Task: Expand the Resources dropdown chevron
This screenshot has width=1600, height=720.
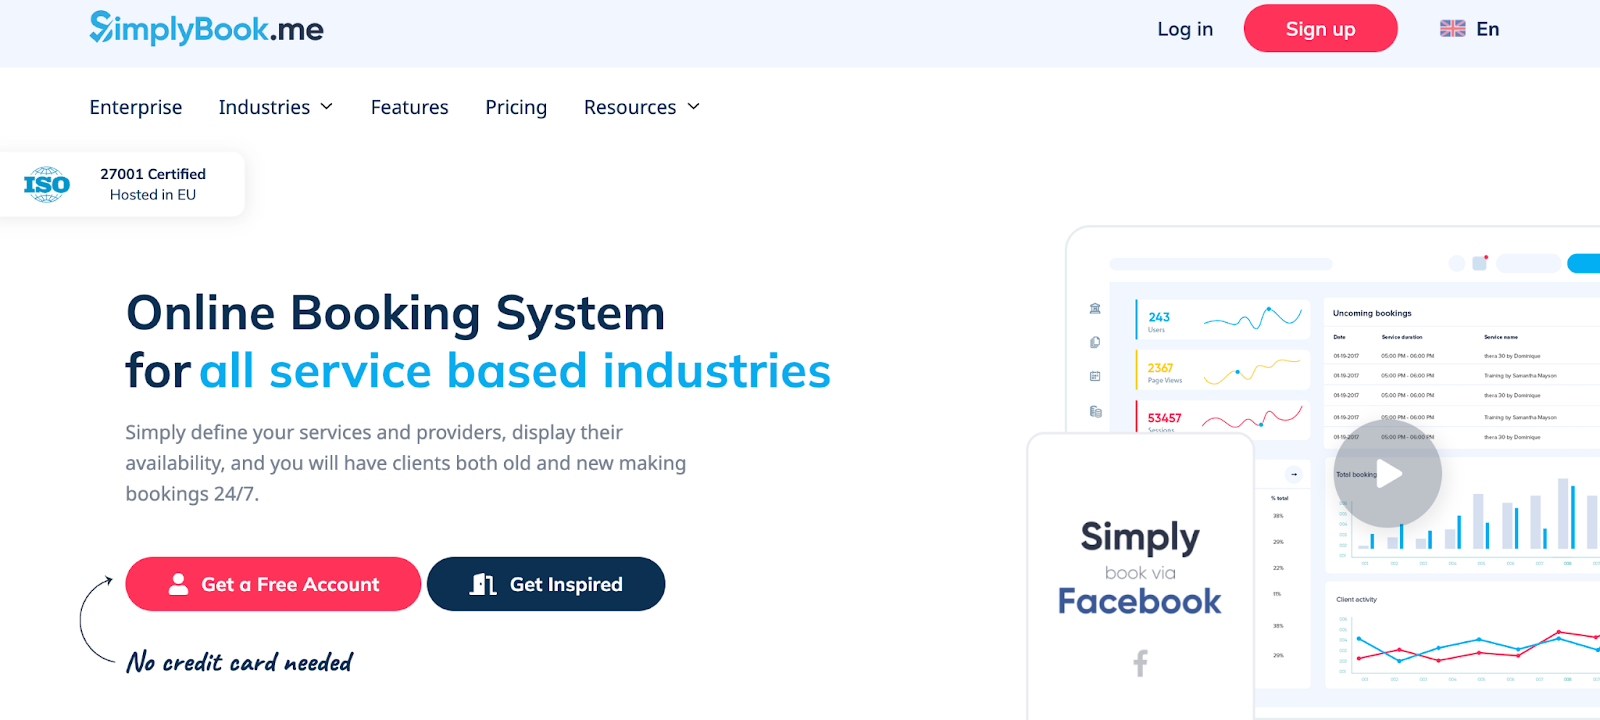Action: [x=693, y=107]
